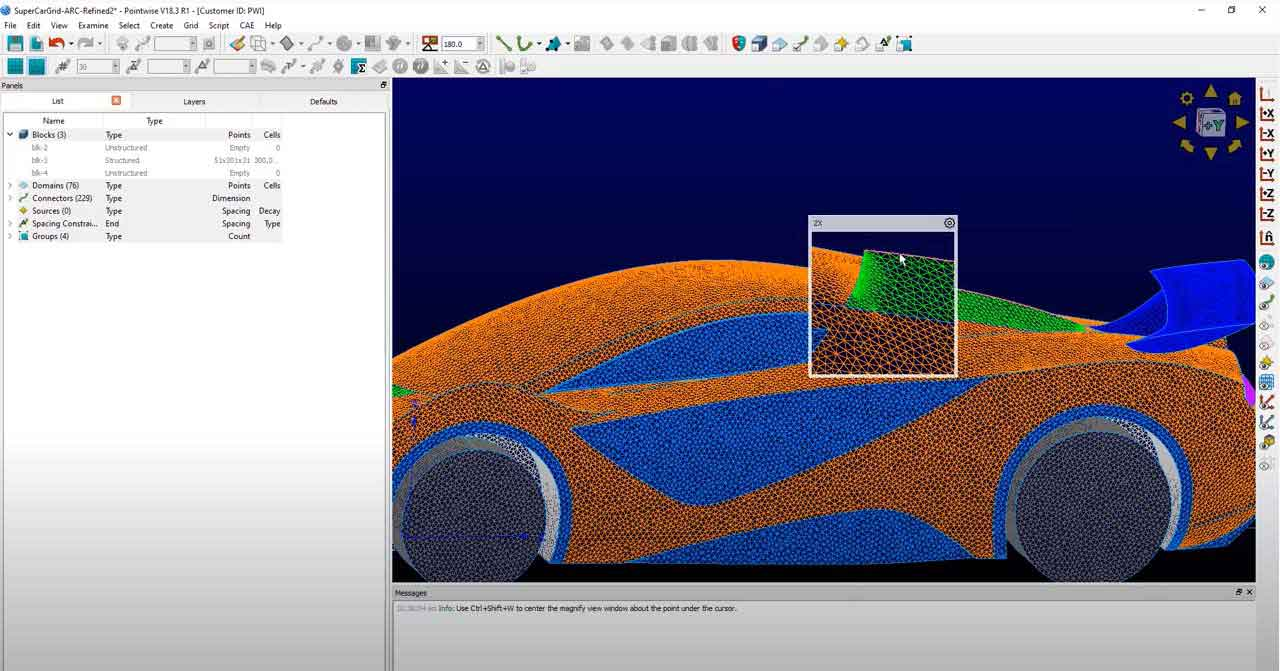This screenshot has width=1280, height=671.
Task: Click the orange close button on the List tab
Action: 116,101
